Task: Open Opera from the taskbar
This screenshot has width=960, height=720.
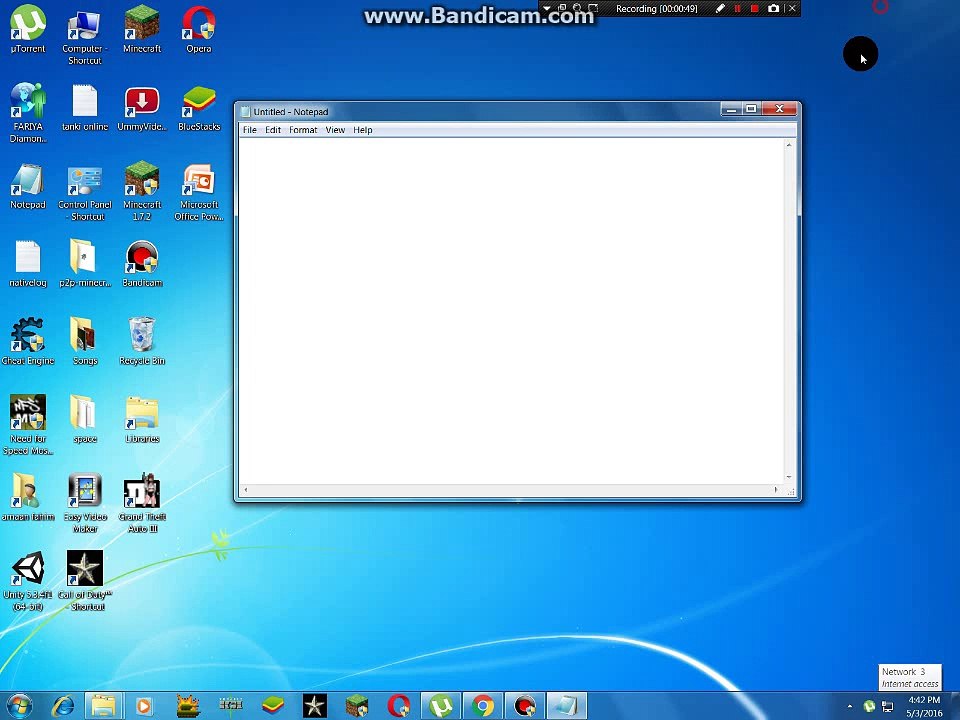Action: click(x=398, y=706)
